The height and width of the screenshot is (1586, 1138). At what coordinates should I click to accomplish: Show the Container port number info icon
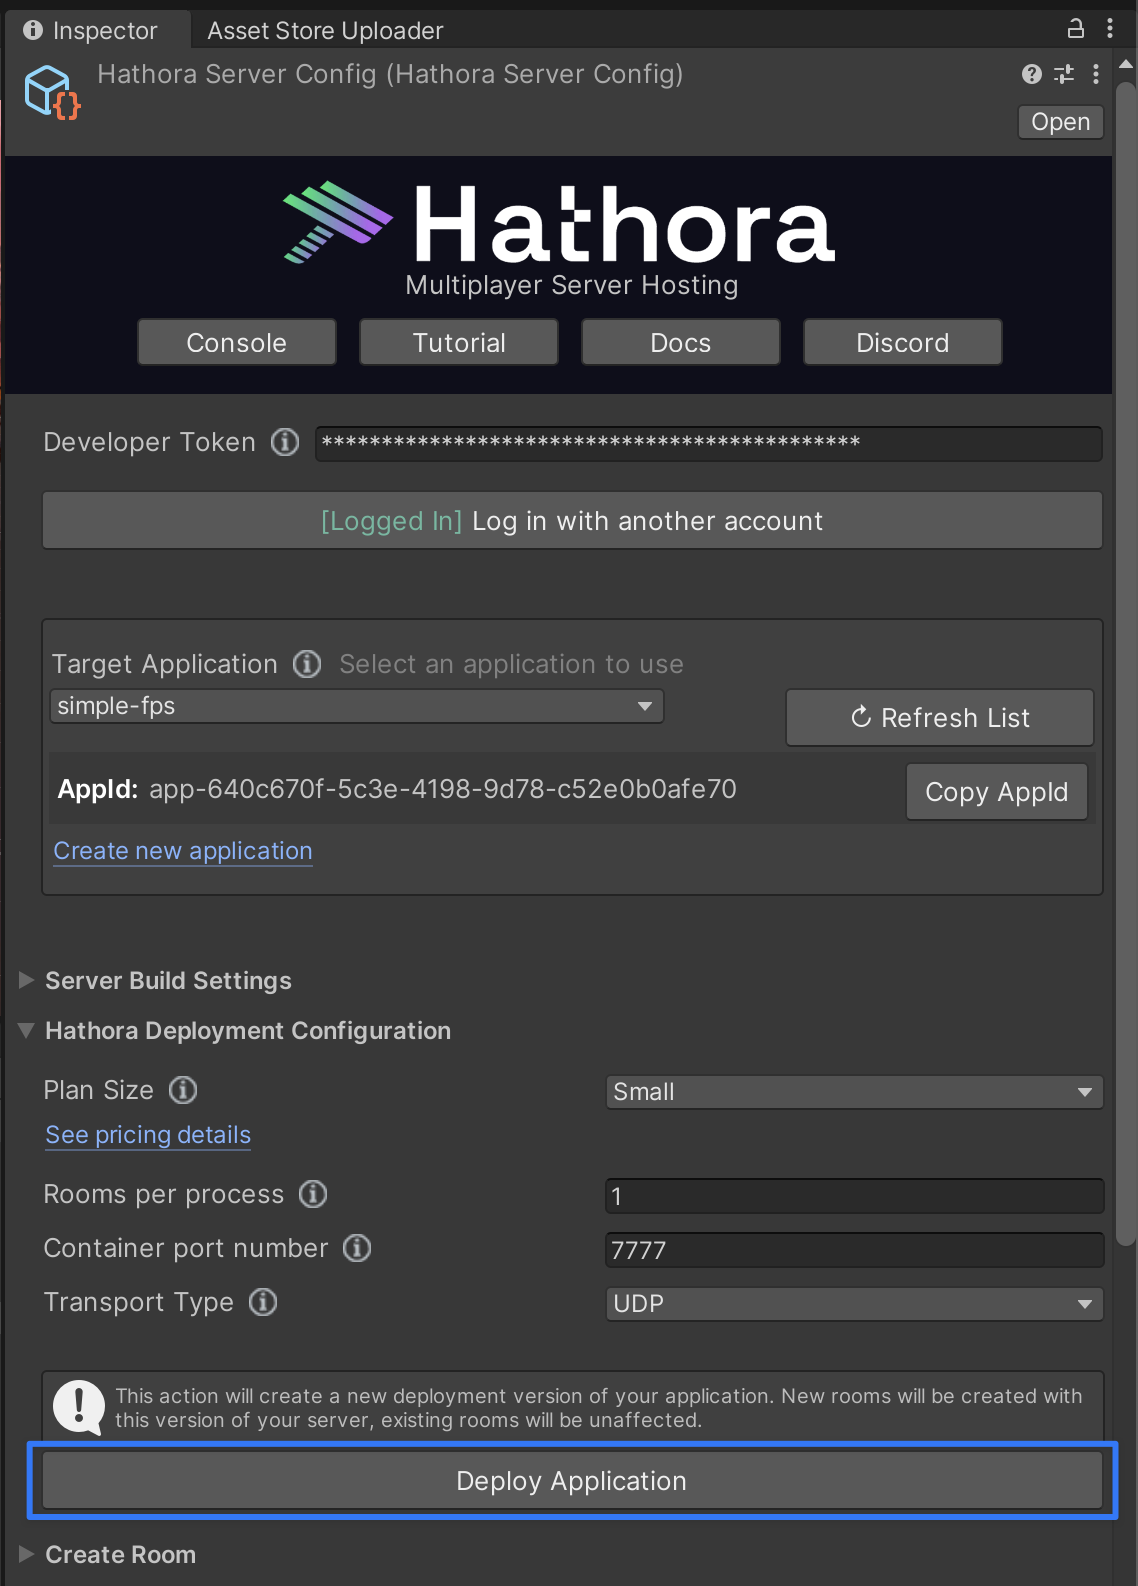click(x=357, y=1248)
